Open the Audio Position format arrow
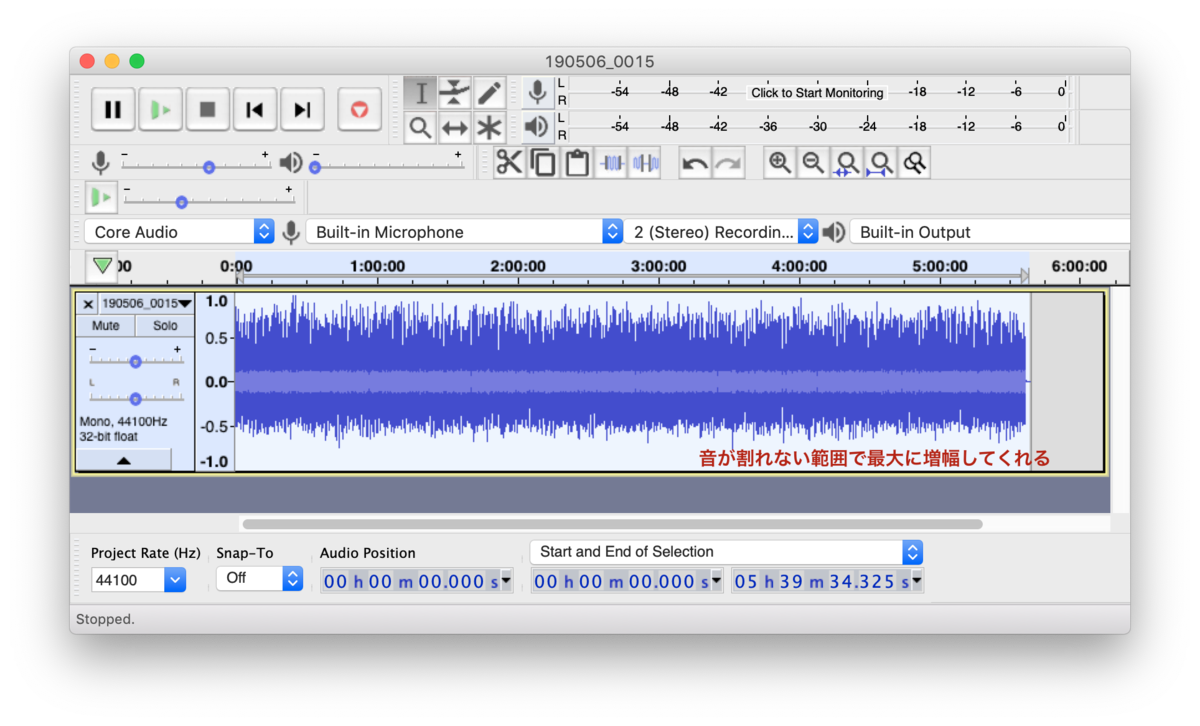 (x=506, y=581)
